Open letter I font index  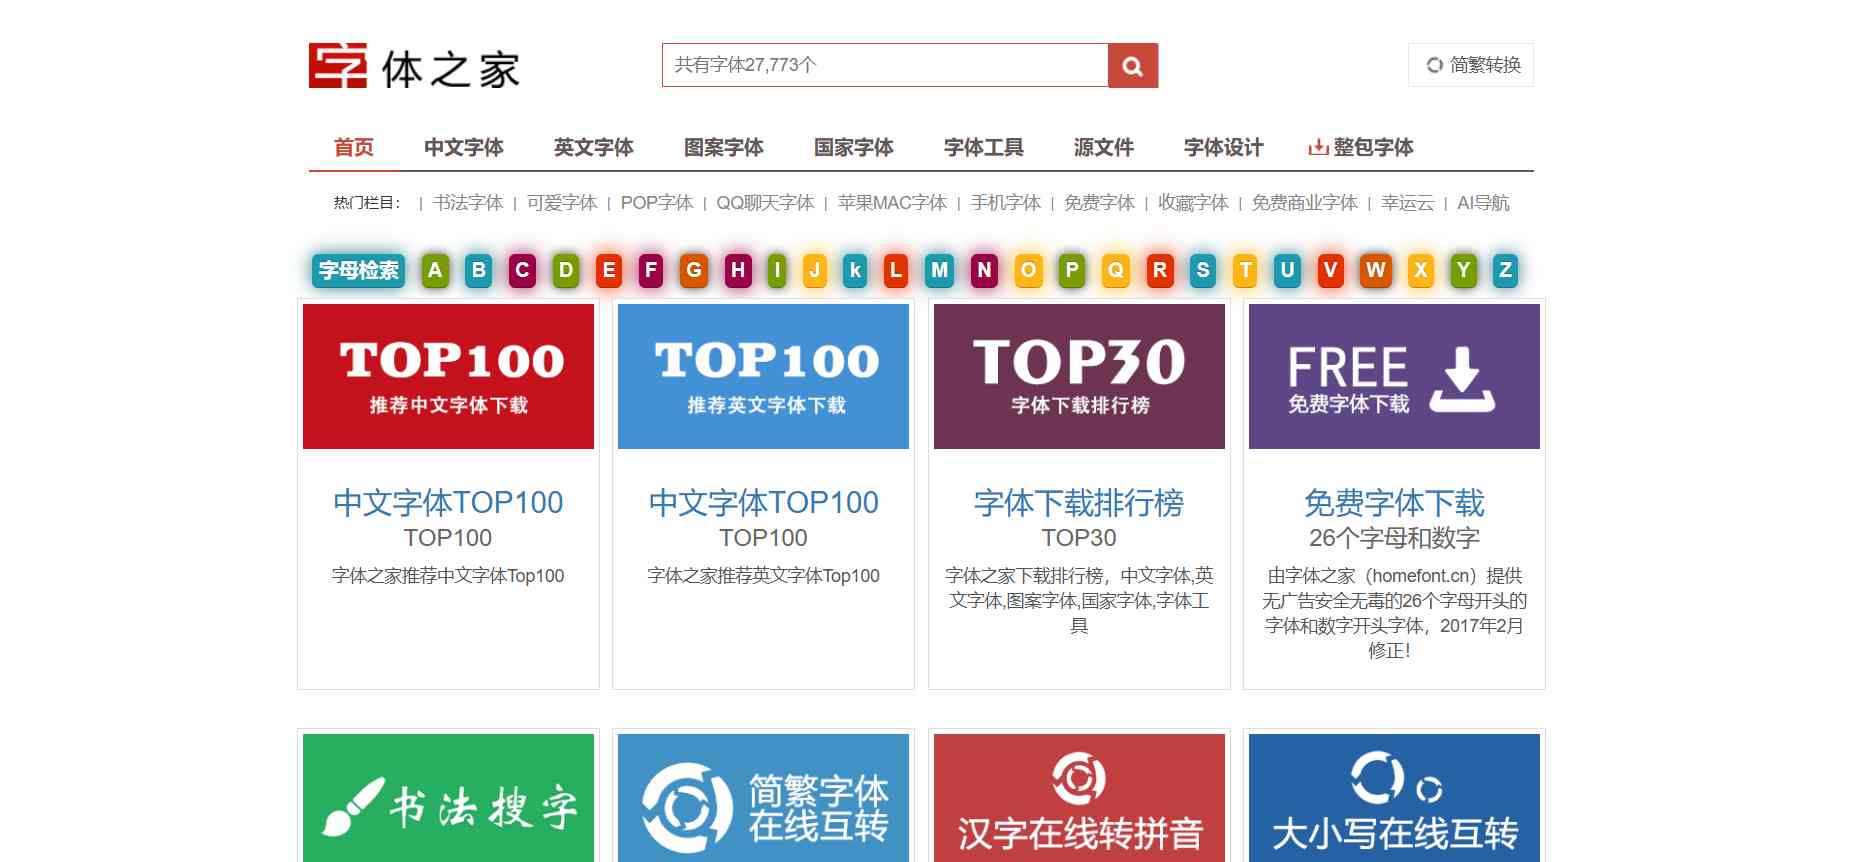pyautogui.click(x=777, y=270)
